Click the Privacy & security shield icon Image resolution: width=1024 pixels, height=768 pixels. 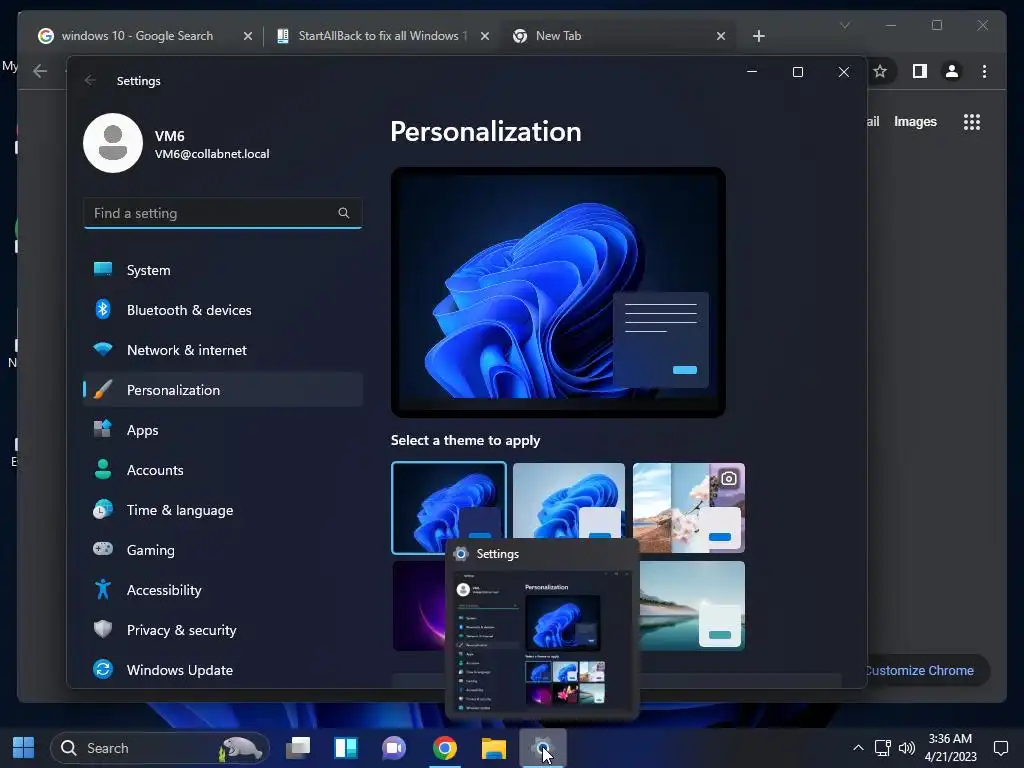(x=103, y=629)
